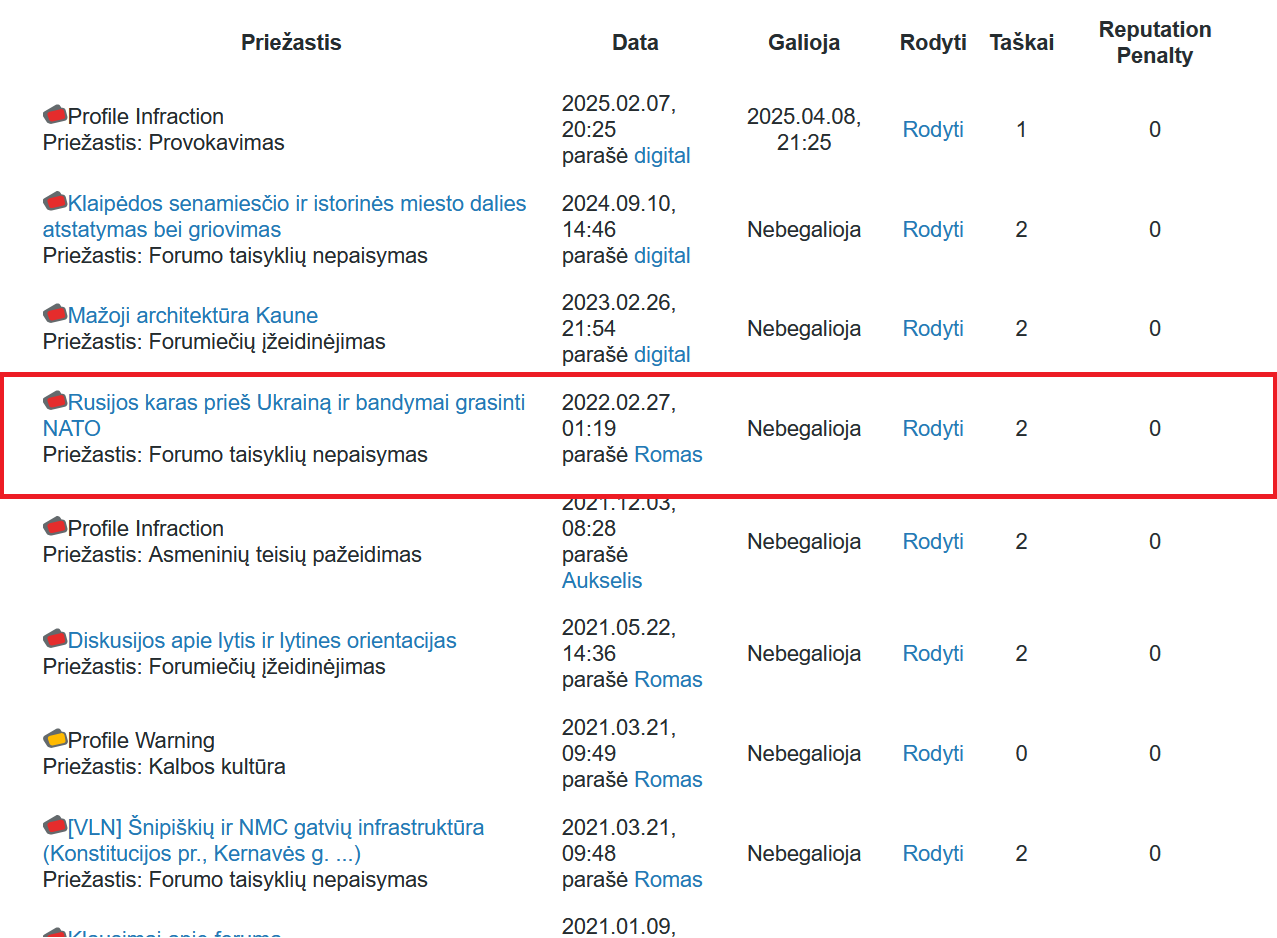Click red card icon beside [VLN] Šnipiškių thread

55,827
